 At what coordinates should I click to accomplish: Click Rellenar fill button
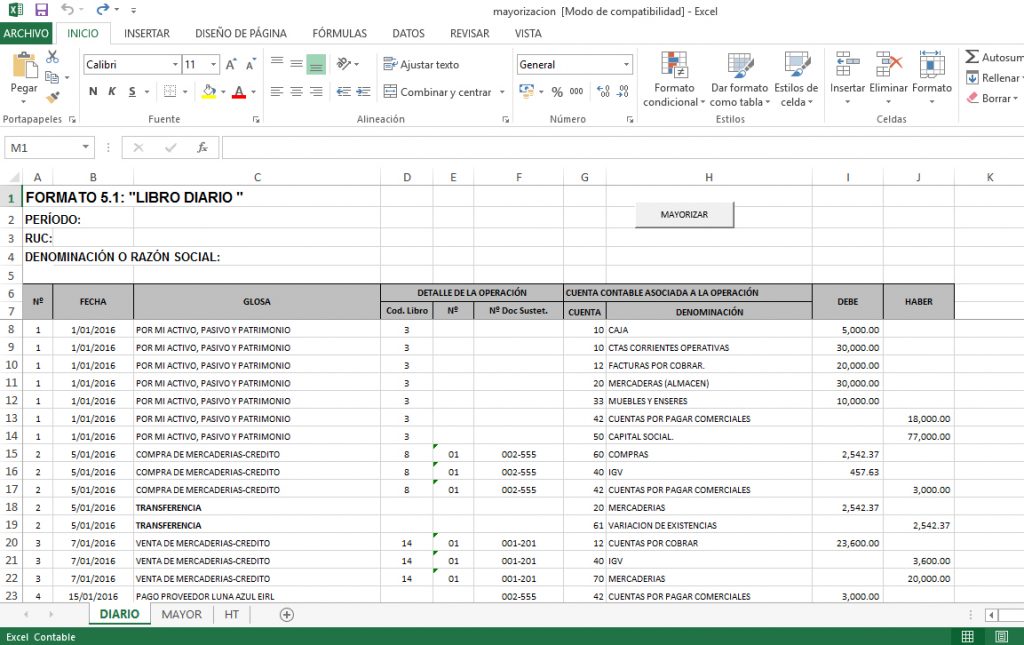tap(994, 78)
